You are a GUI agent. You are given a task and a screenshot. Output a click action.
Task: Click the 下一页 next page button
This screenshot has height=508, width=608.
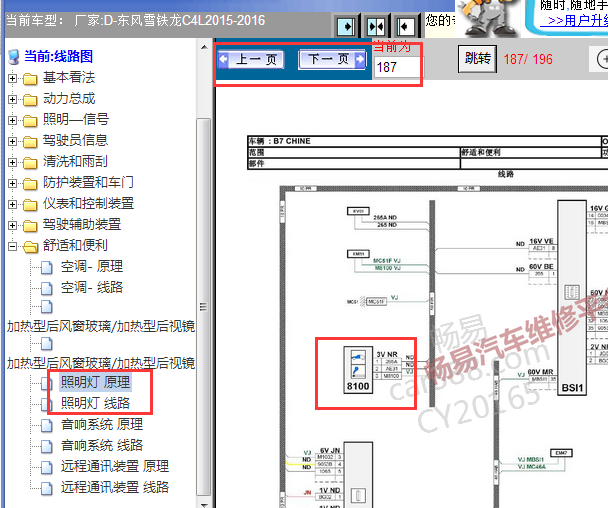coord(332,59)
